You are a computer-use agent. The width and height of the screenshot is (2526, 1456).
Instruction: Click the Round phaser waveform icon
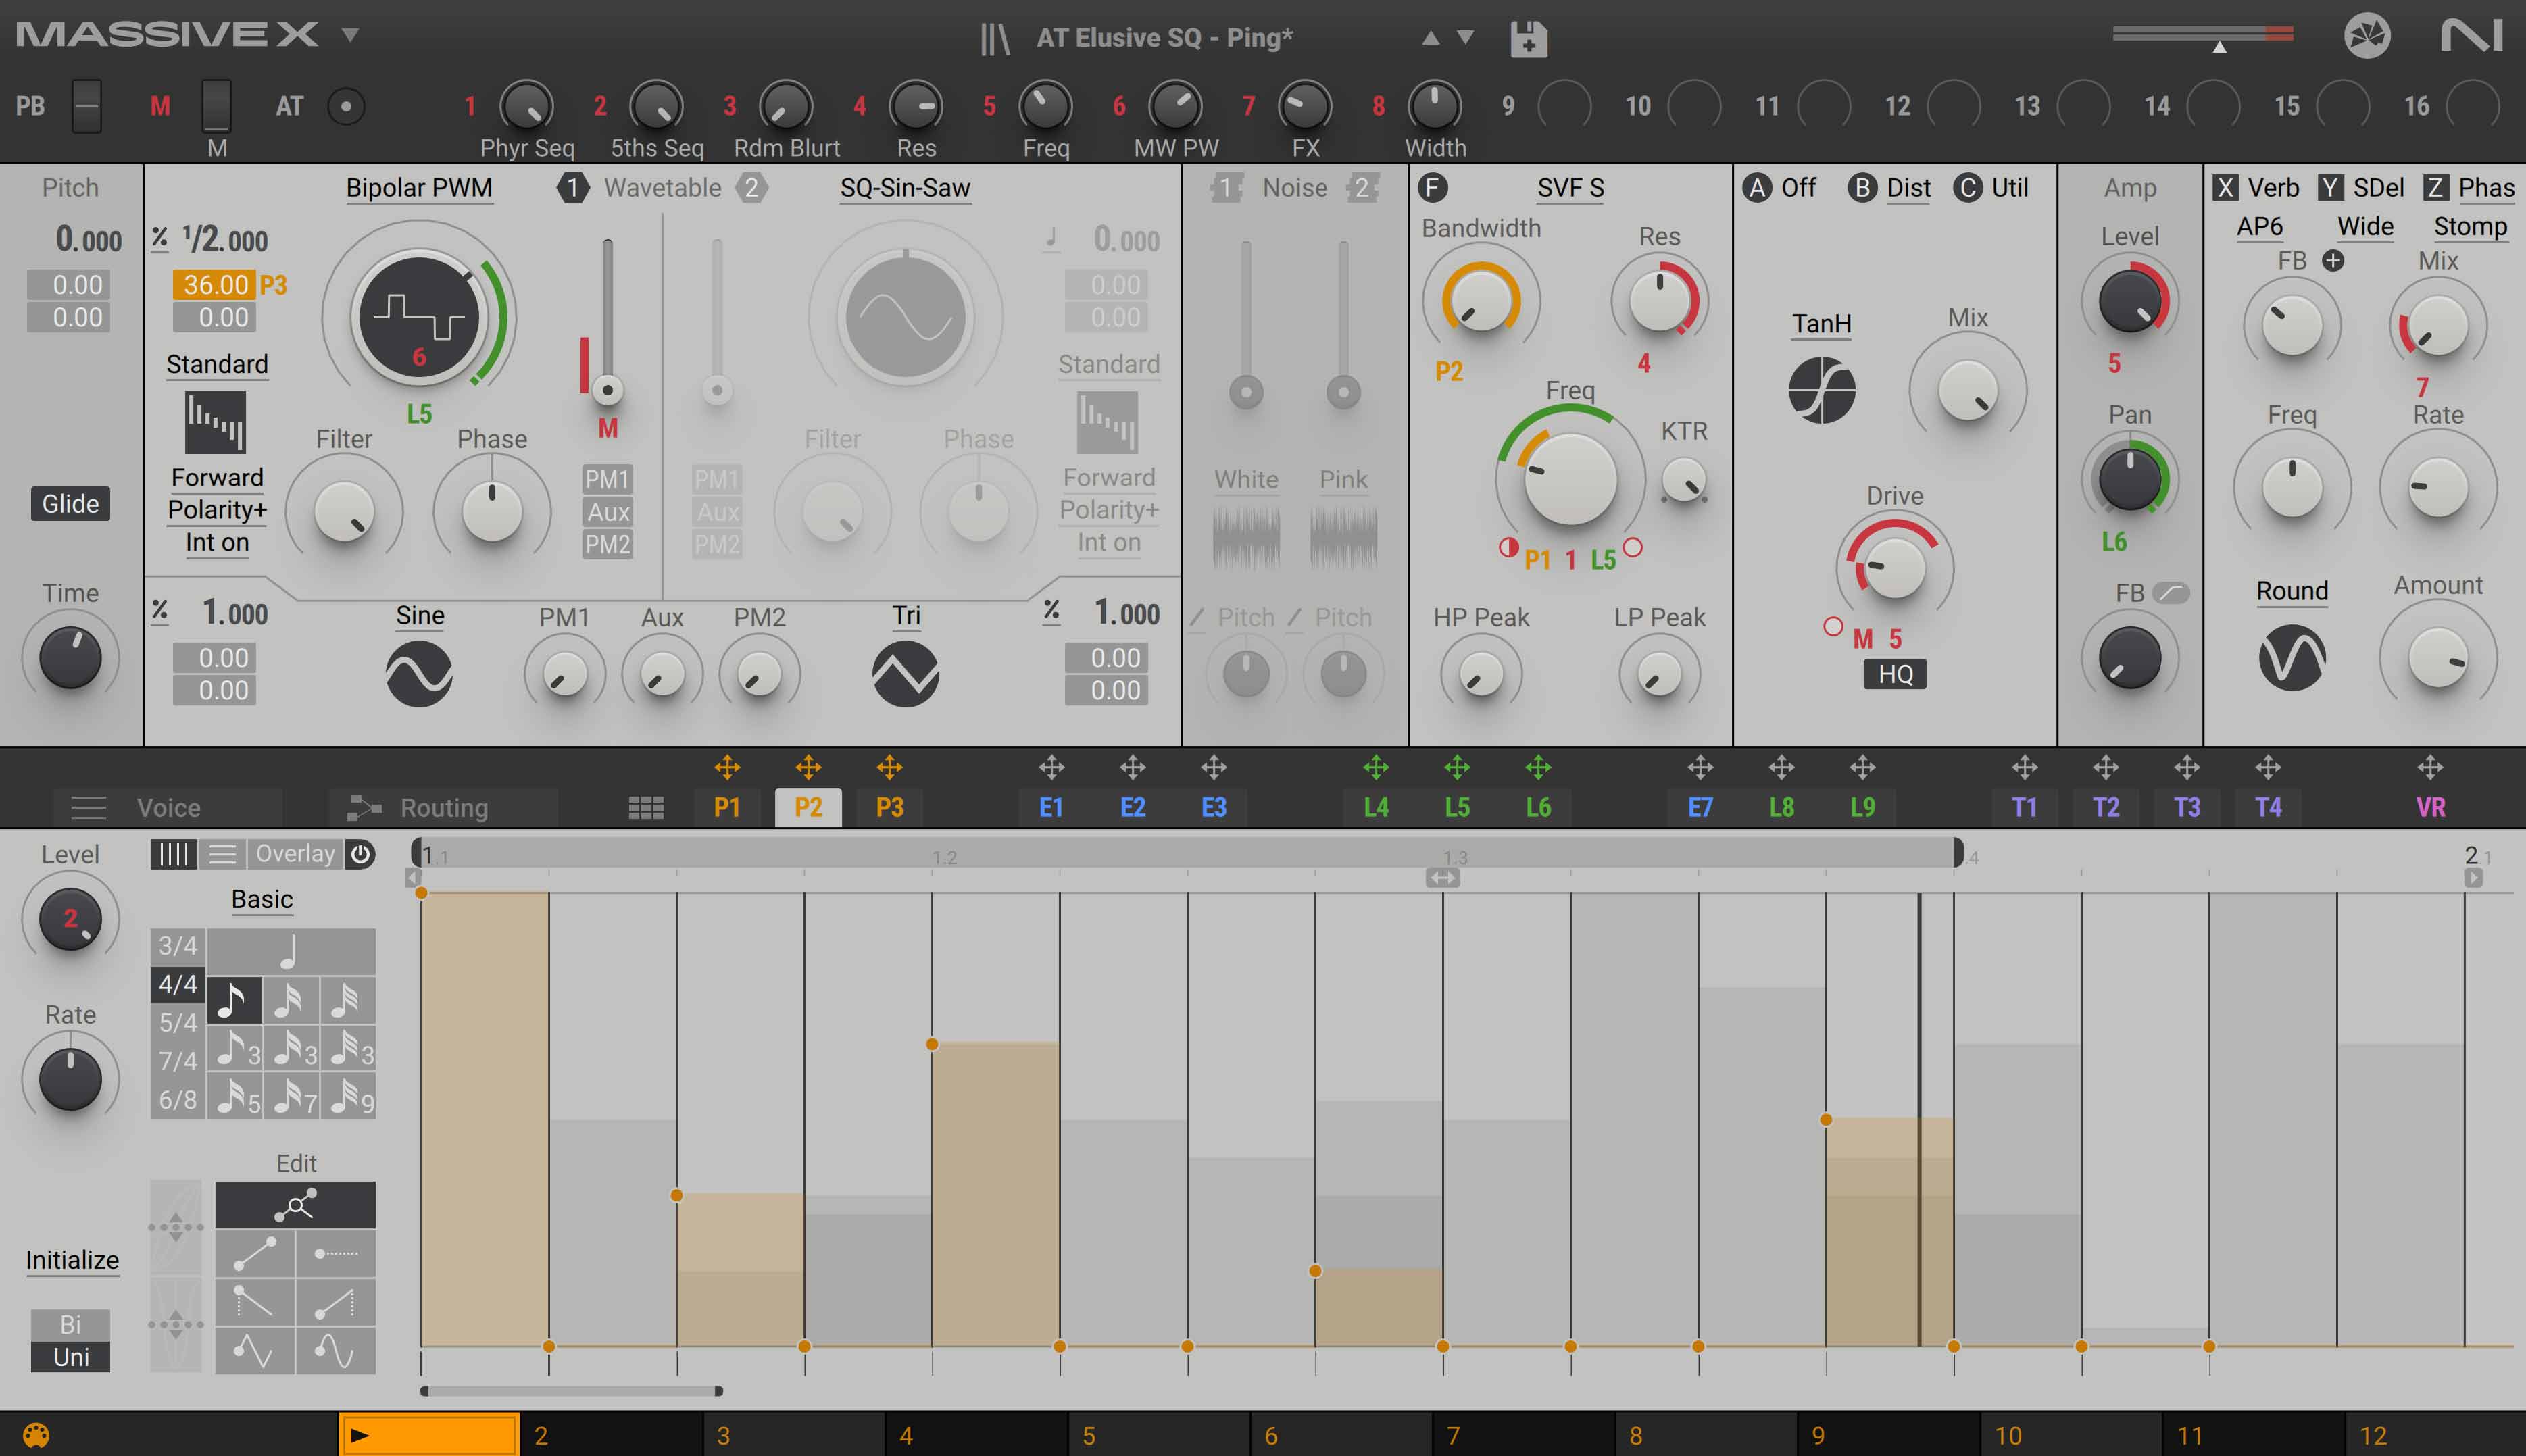click(x=2291, y=658)
